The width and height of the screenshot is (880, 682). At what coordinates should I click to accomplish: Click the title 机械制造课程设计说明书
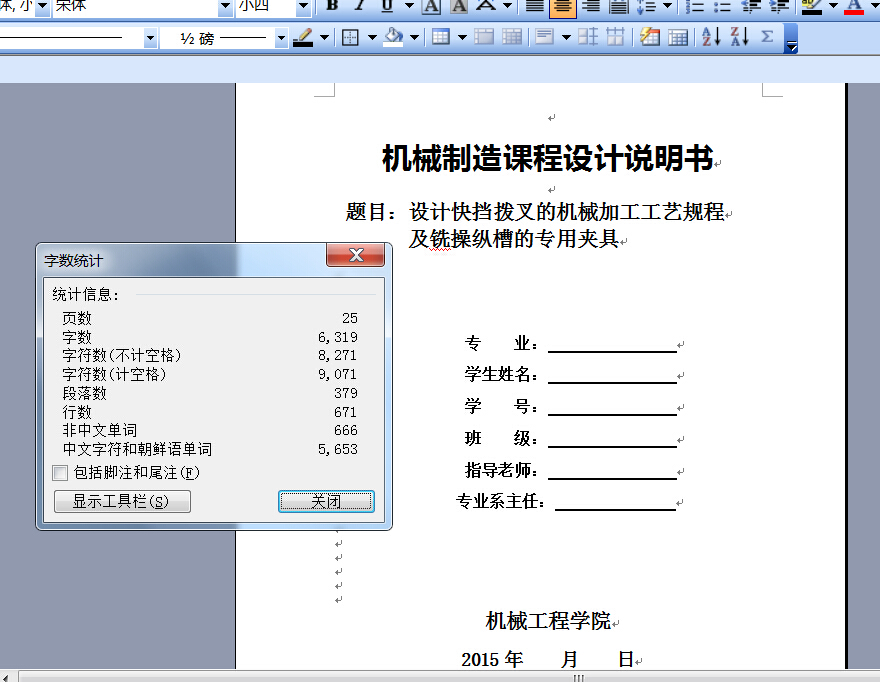point(548,158)
